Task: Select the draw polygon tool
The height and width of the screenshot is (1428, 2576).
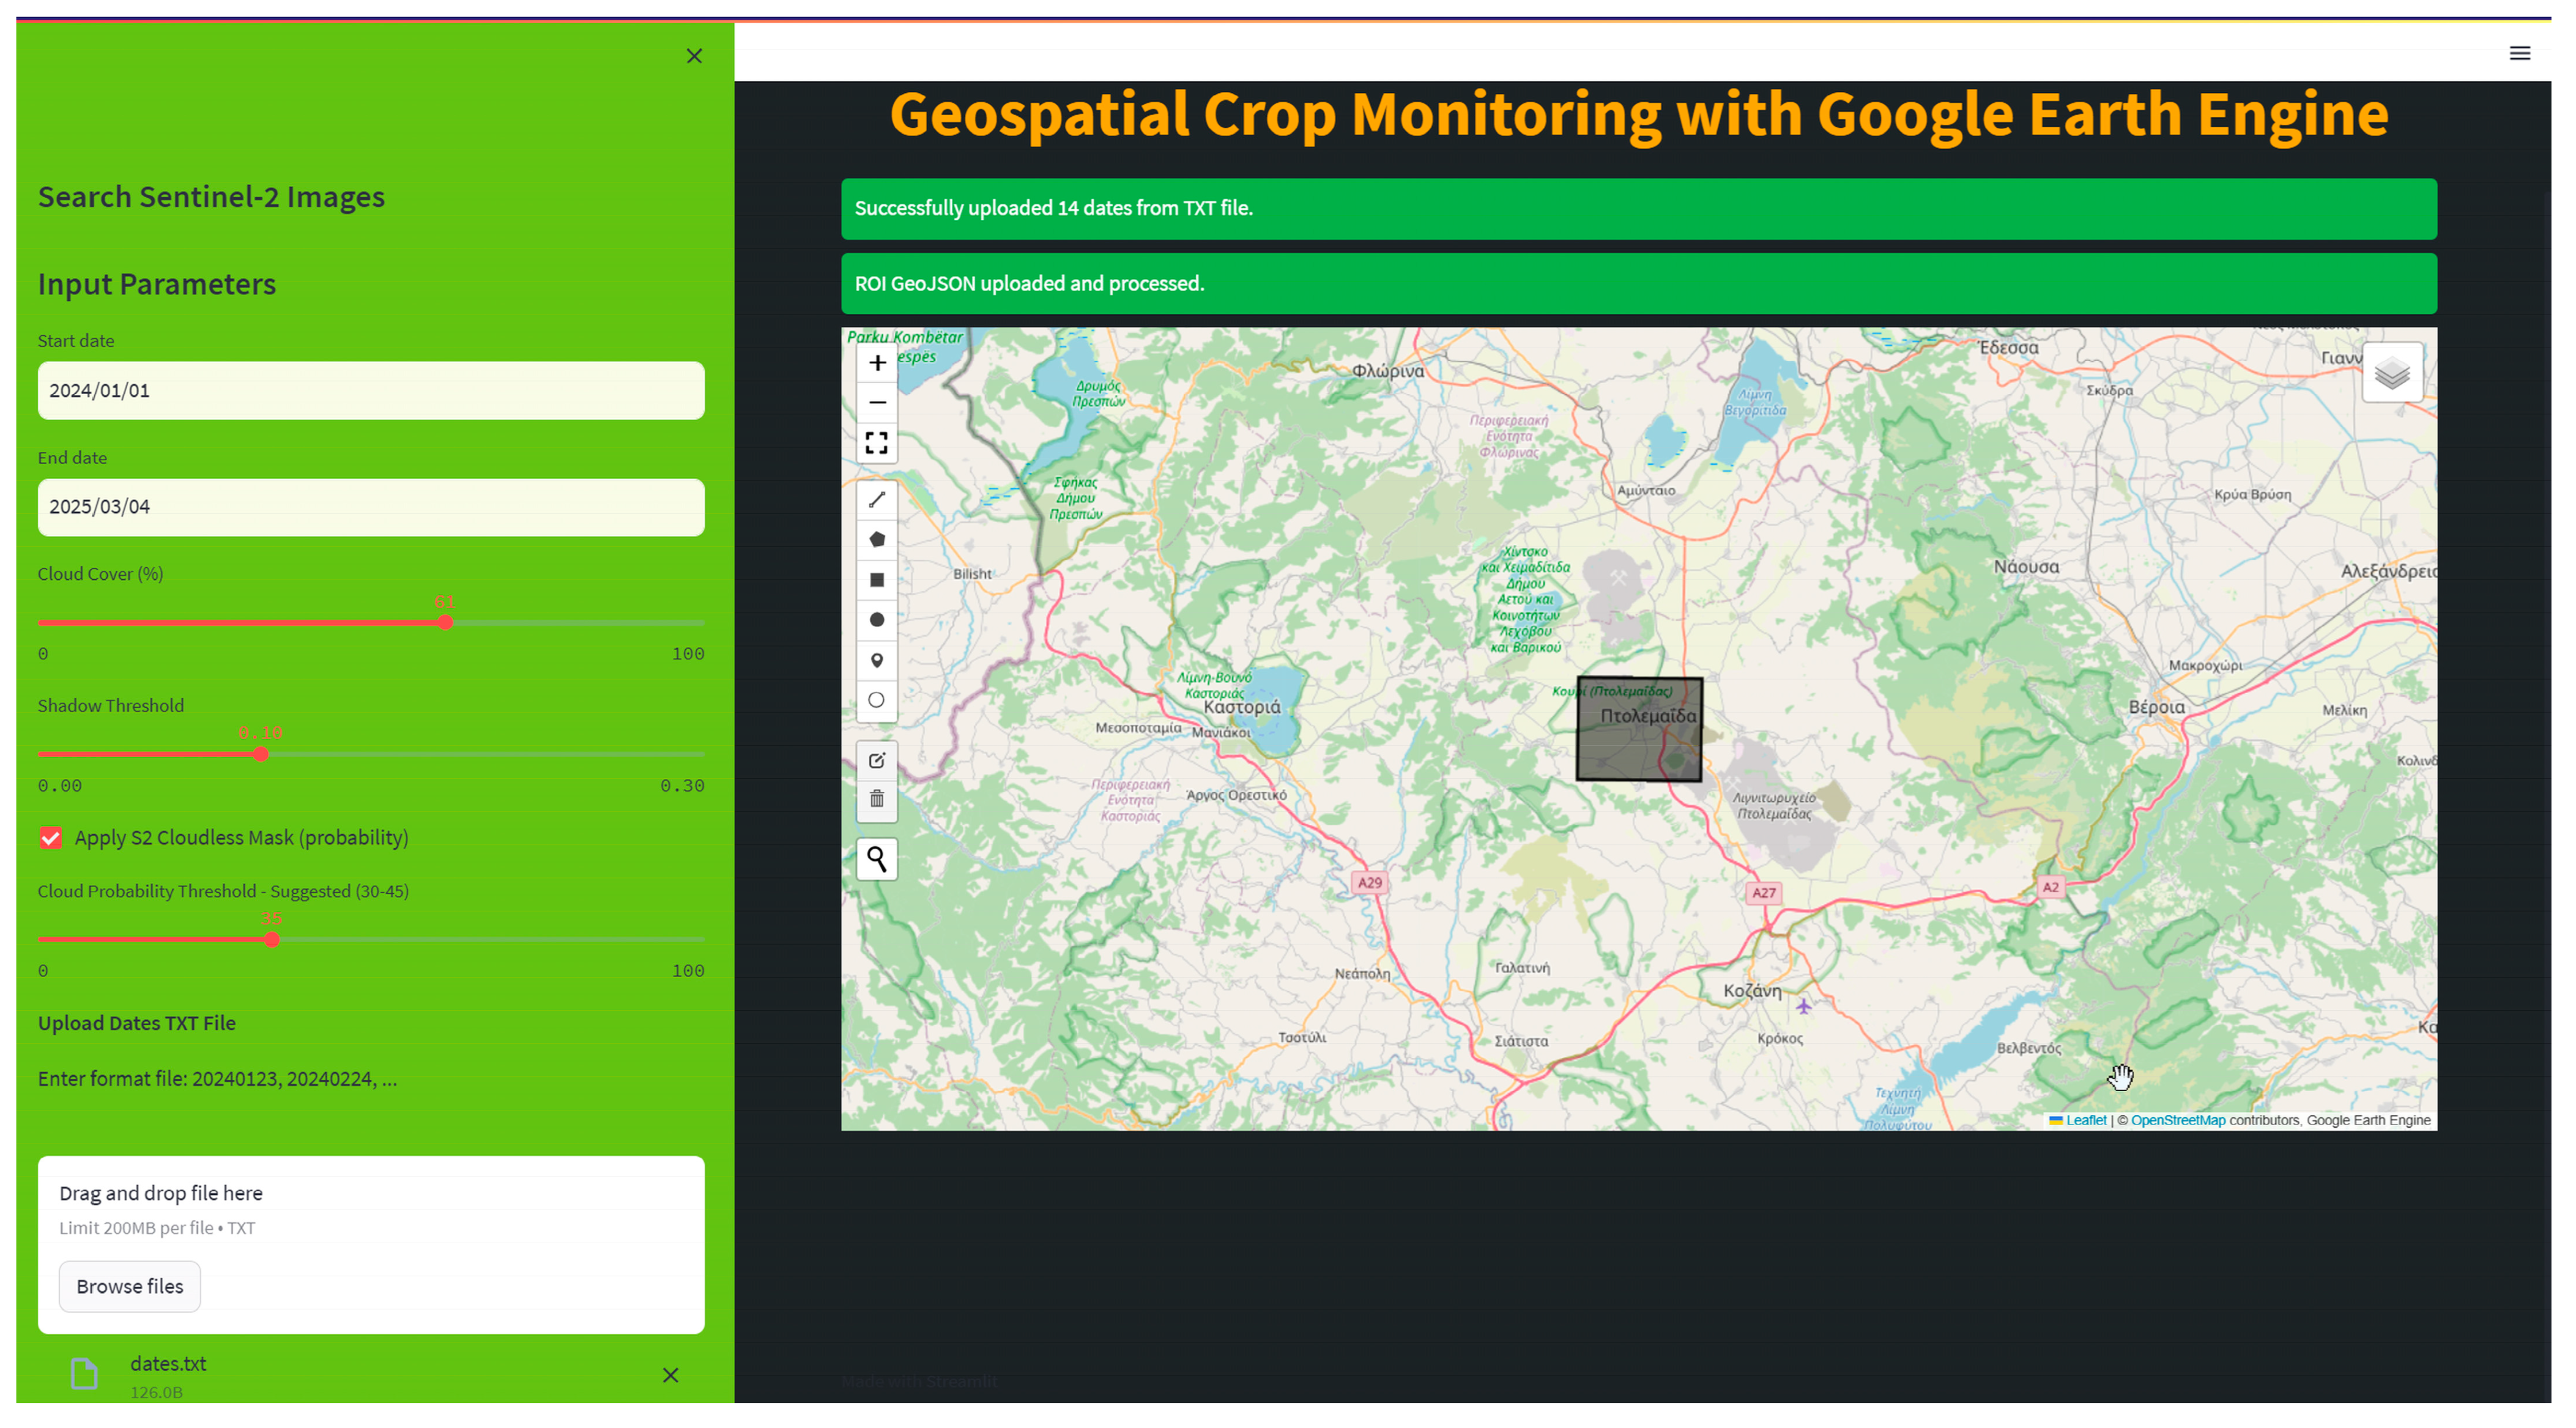Action: coord(877,539)
